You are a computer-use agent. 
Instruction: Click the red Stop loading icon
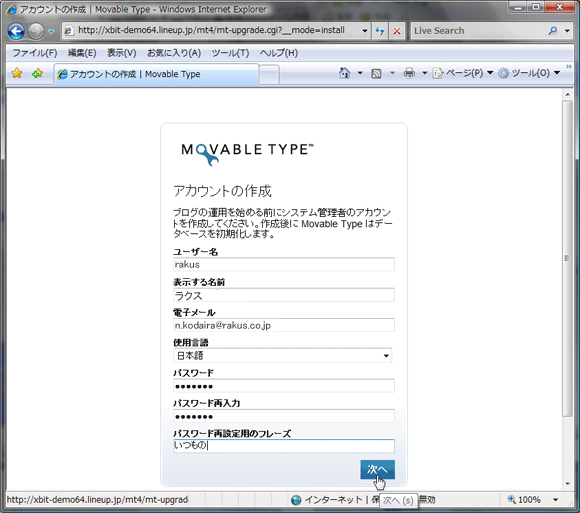(x=397, y=31)
